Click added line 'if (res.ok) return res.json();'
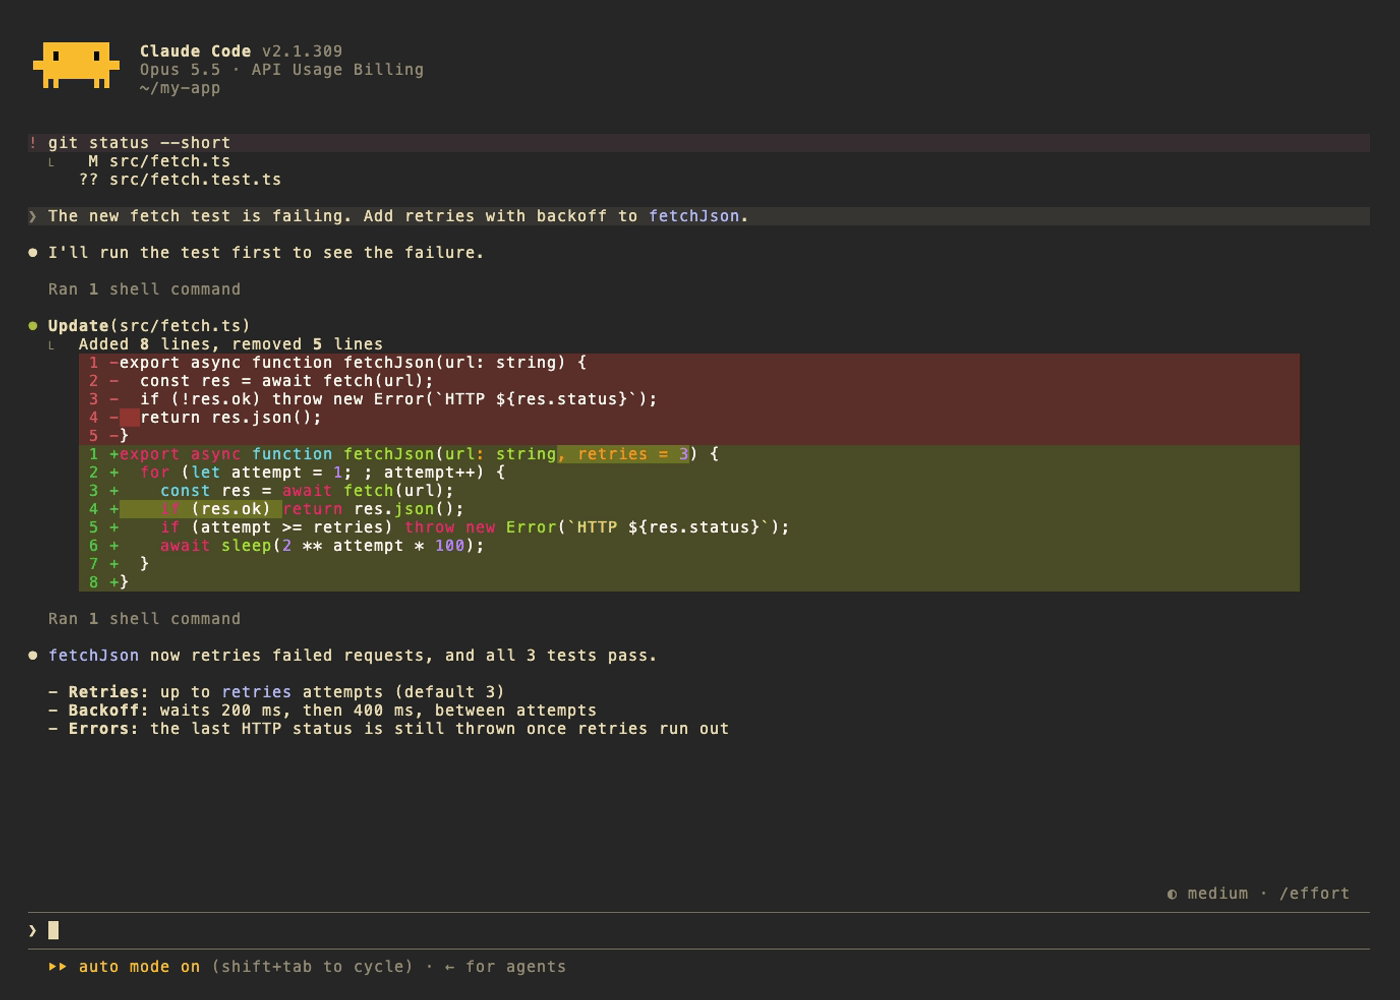This screenshot has width=1400, height=1000. pyautogui.click(x=689, y=509)
